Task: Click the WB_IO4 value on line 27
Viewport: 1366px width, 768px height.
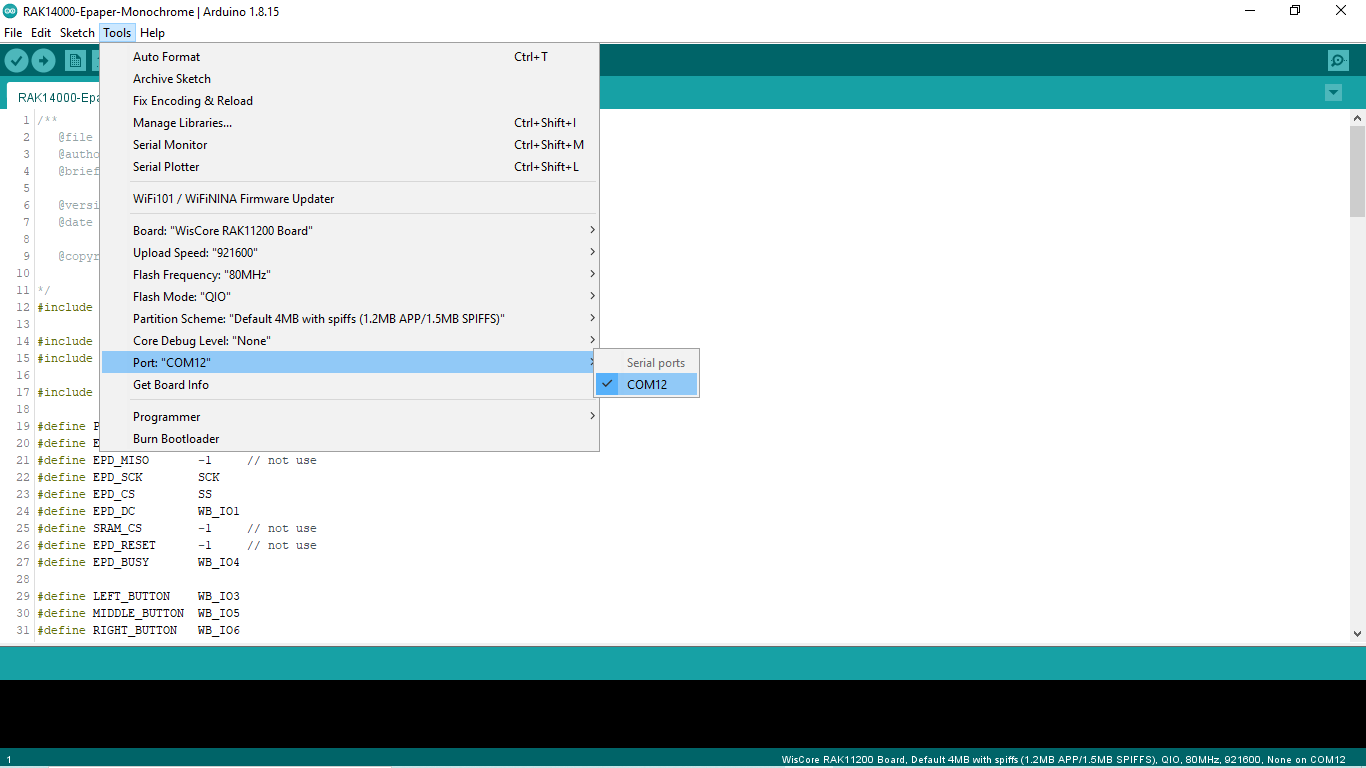Action: click(219, 562)
